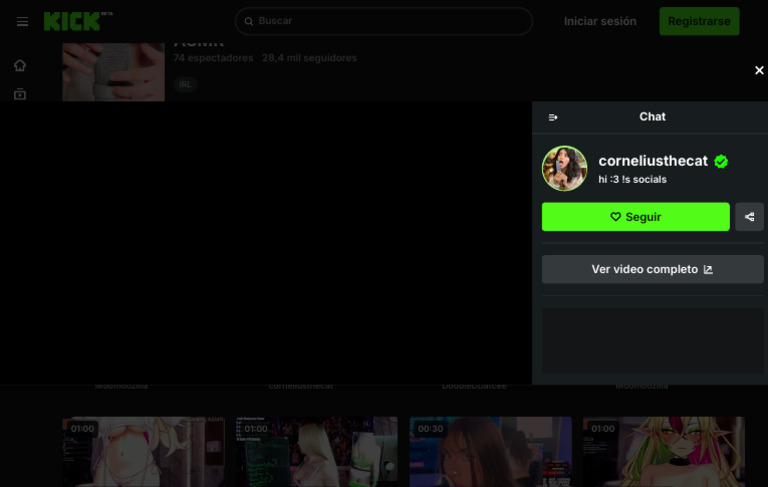Click the share icon button
The height and width of the screenshot is (487, 768).
(749, 217)
